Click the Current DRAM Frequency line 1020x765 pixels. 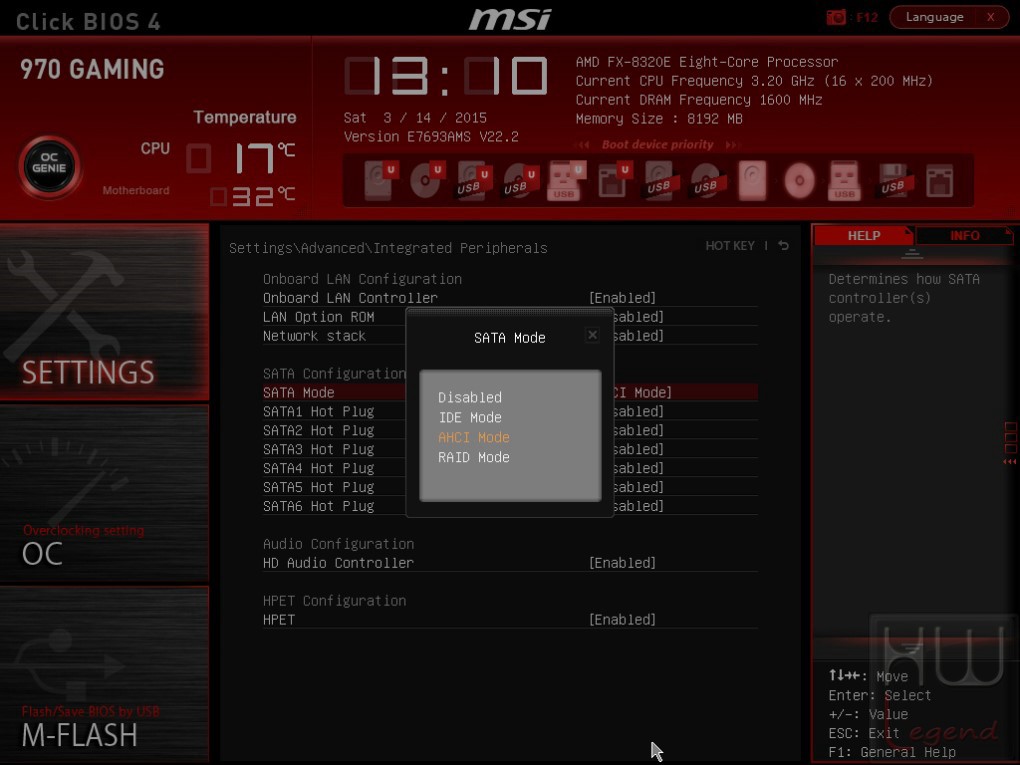point(699,100)
